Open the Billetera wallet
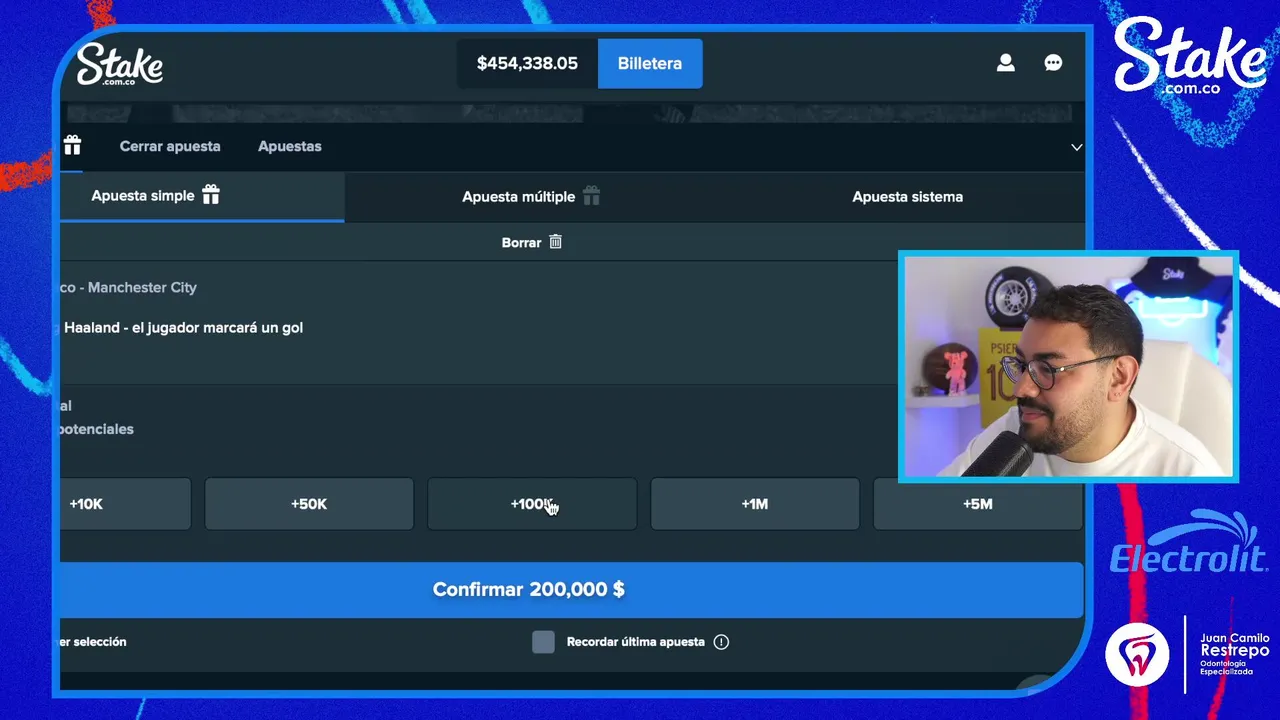 (650, 63)
